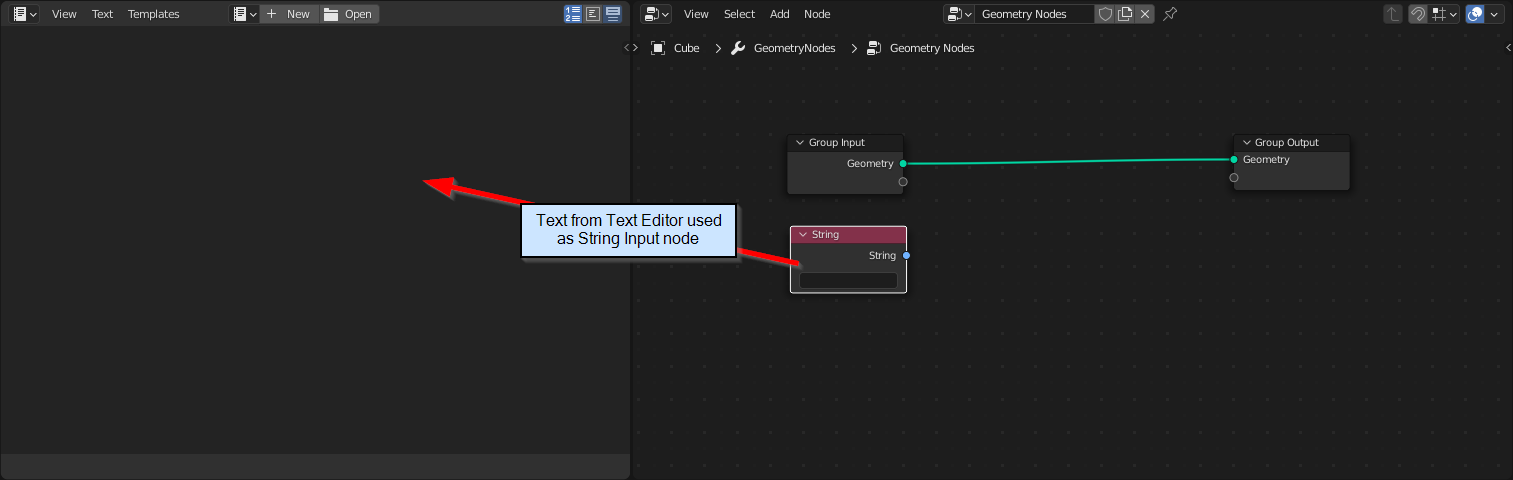Click the empty socket on Group Input
The height and width of the screenshot is (480, 1513).
[x=903, y=182]
